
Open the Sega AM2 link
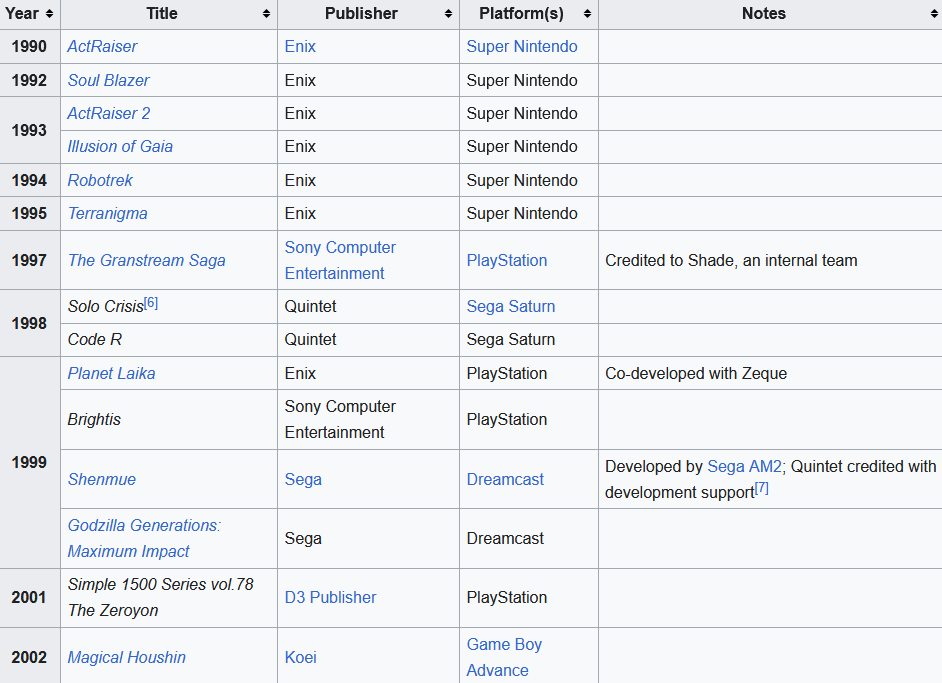745,466
